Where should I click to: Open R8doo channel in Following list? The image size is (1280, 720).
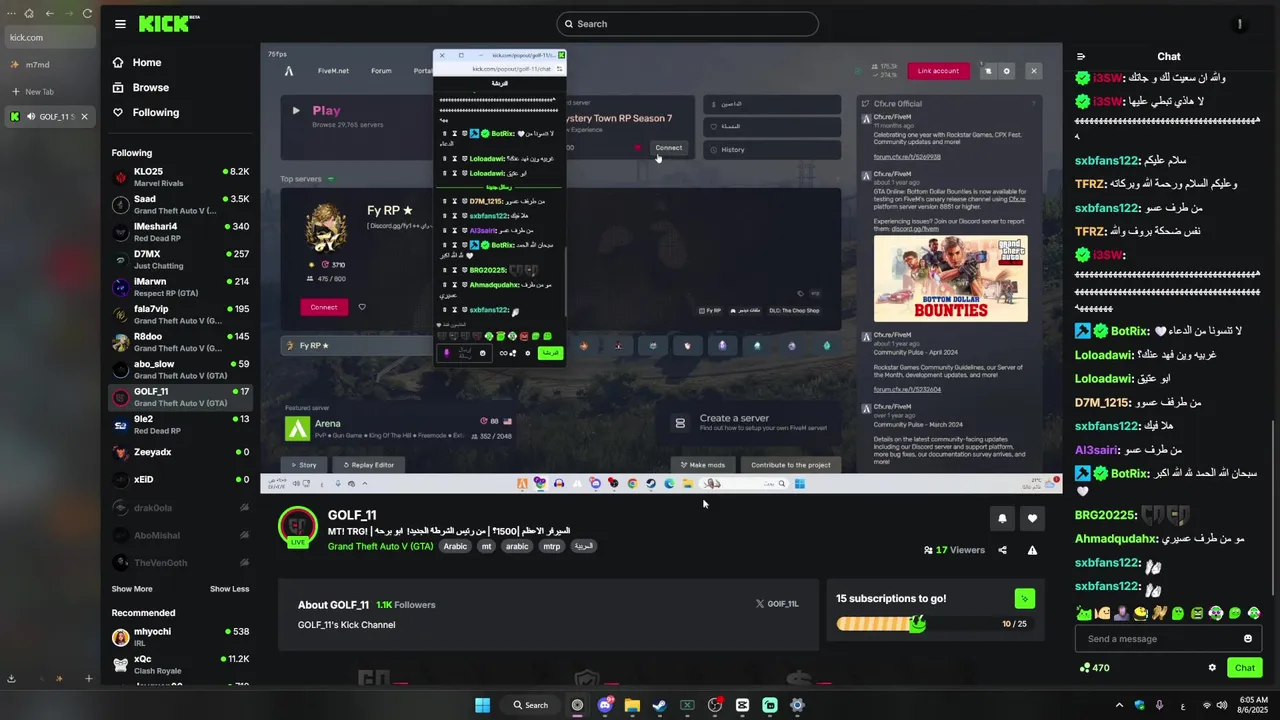tap(180, 342)
